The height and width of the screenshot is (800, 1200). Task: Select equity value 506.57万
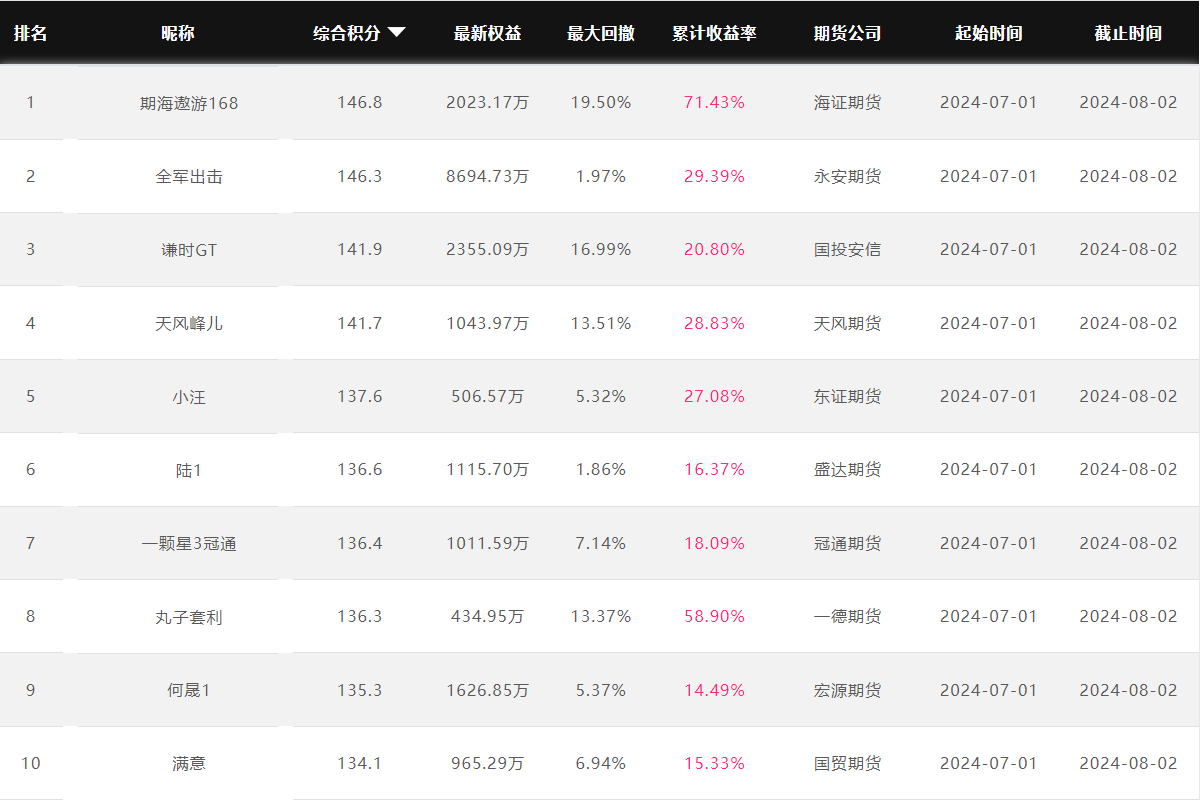click(487, 396)
